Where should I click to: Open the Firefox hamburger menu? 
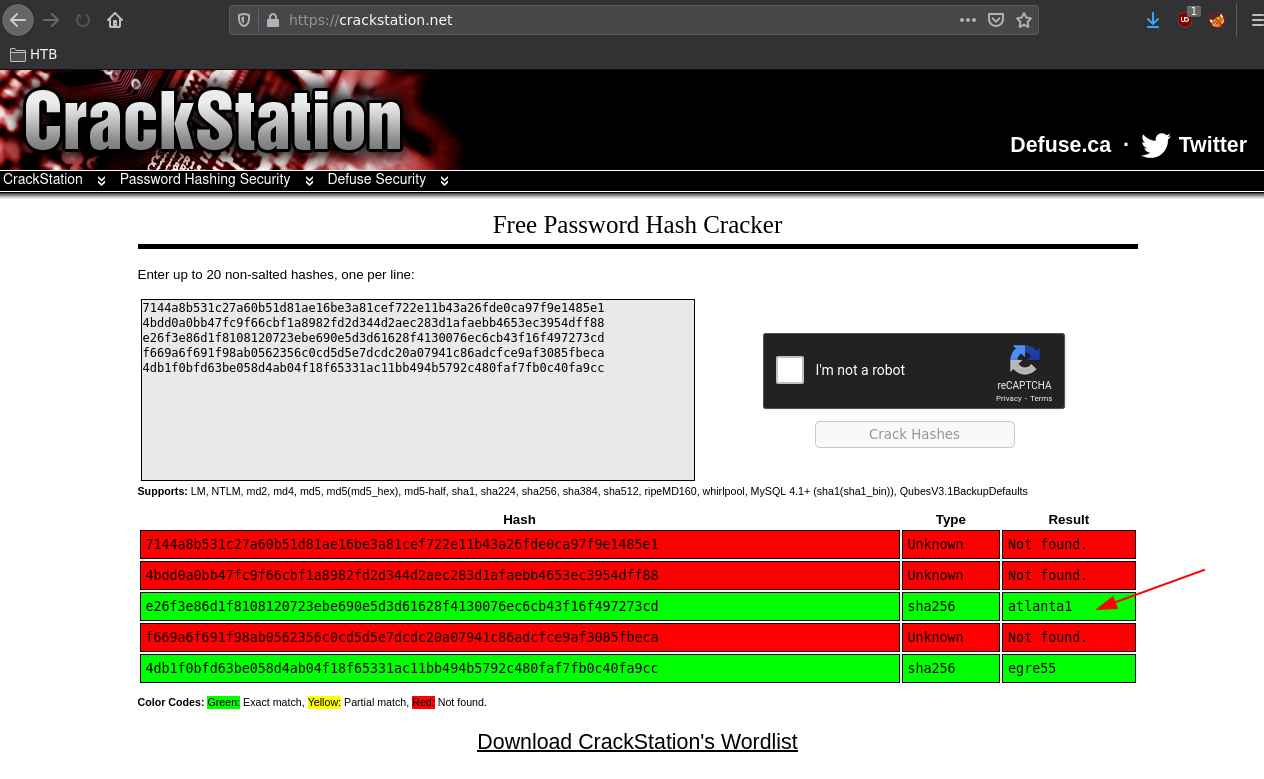coord(1256,20)
